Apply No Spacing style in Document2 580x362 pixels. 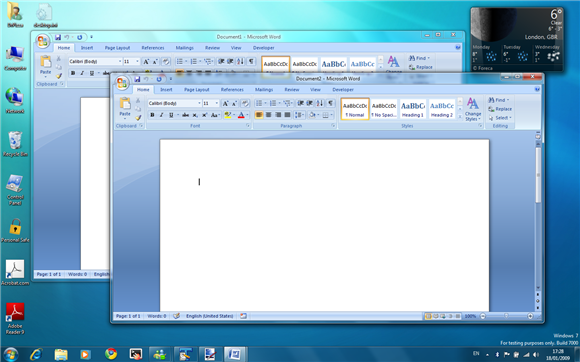[x=384, y=109]
